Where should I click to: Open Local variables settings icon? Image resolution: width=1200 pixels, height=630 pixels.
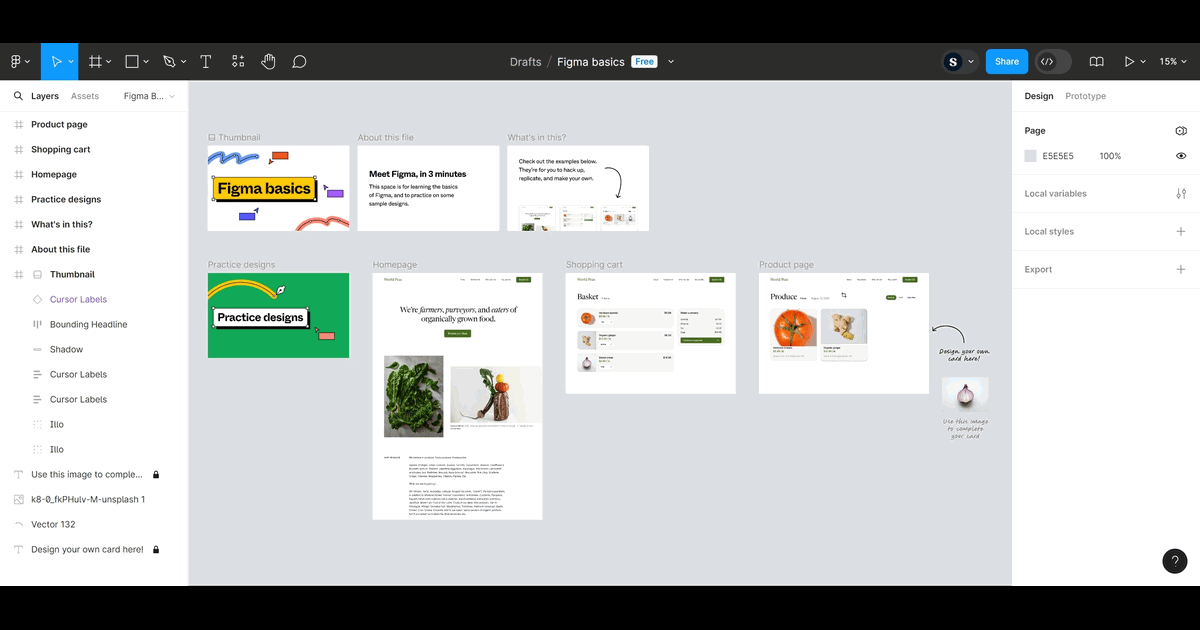(x=1181, y=194)
